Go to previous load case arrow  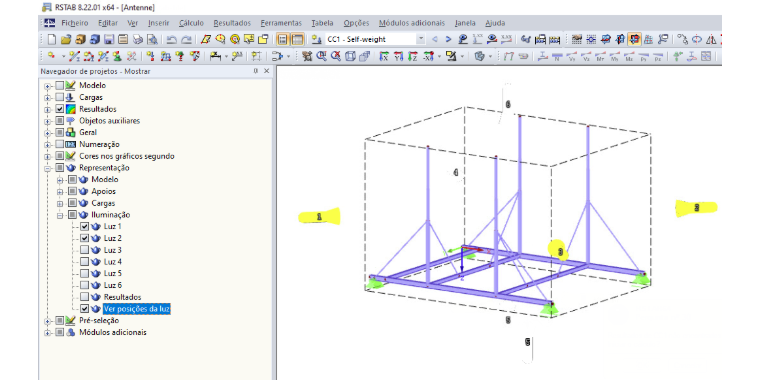(x=435, y=39)
